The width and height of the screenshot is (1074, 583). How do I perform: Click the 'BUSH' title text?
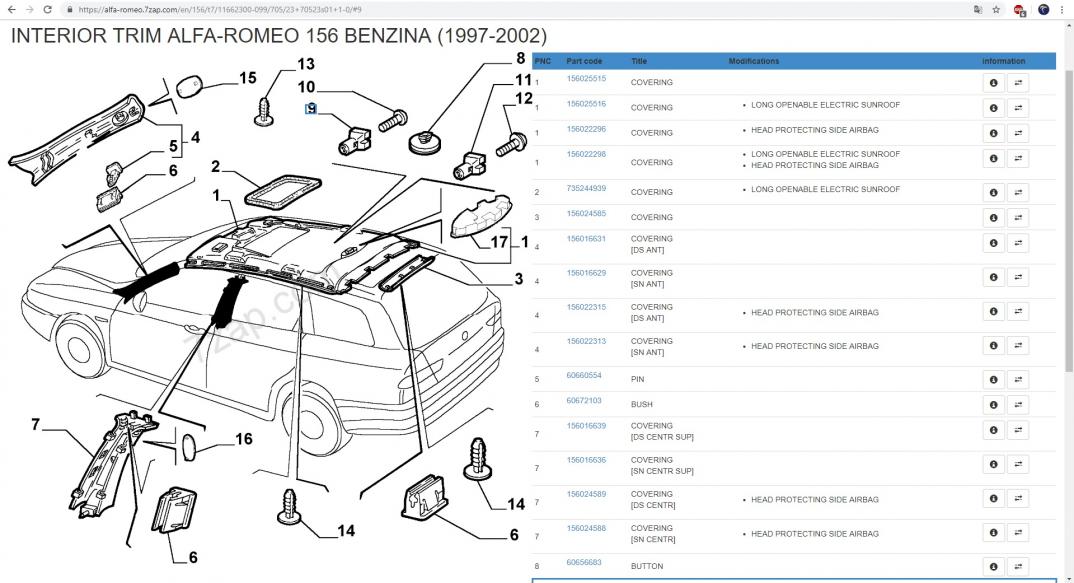click(x=642, y=405)
